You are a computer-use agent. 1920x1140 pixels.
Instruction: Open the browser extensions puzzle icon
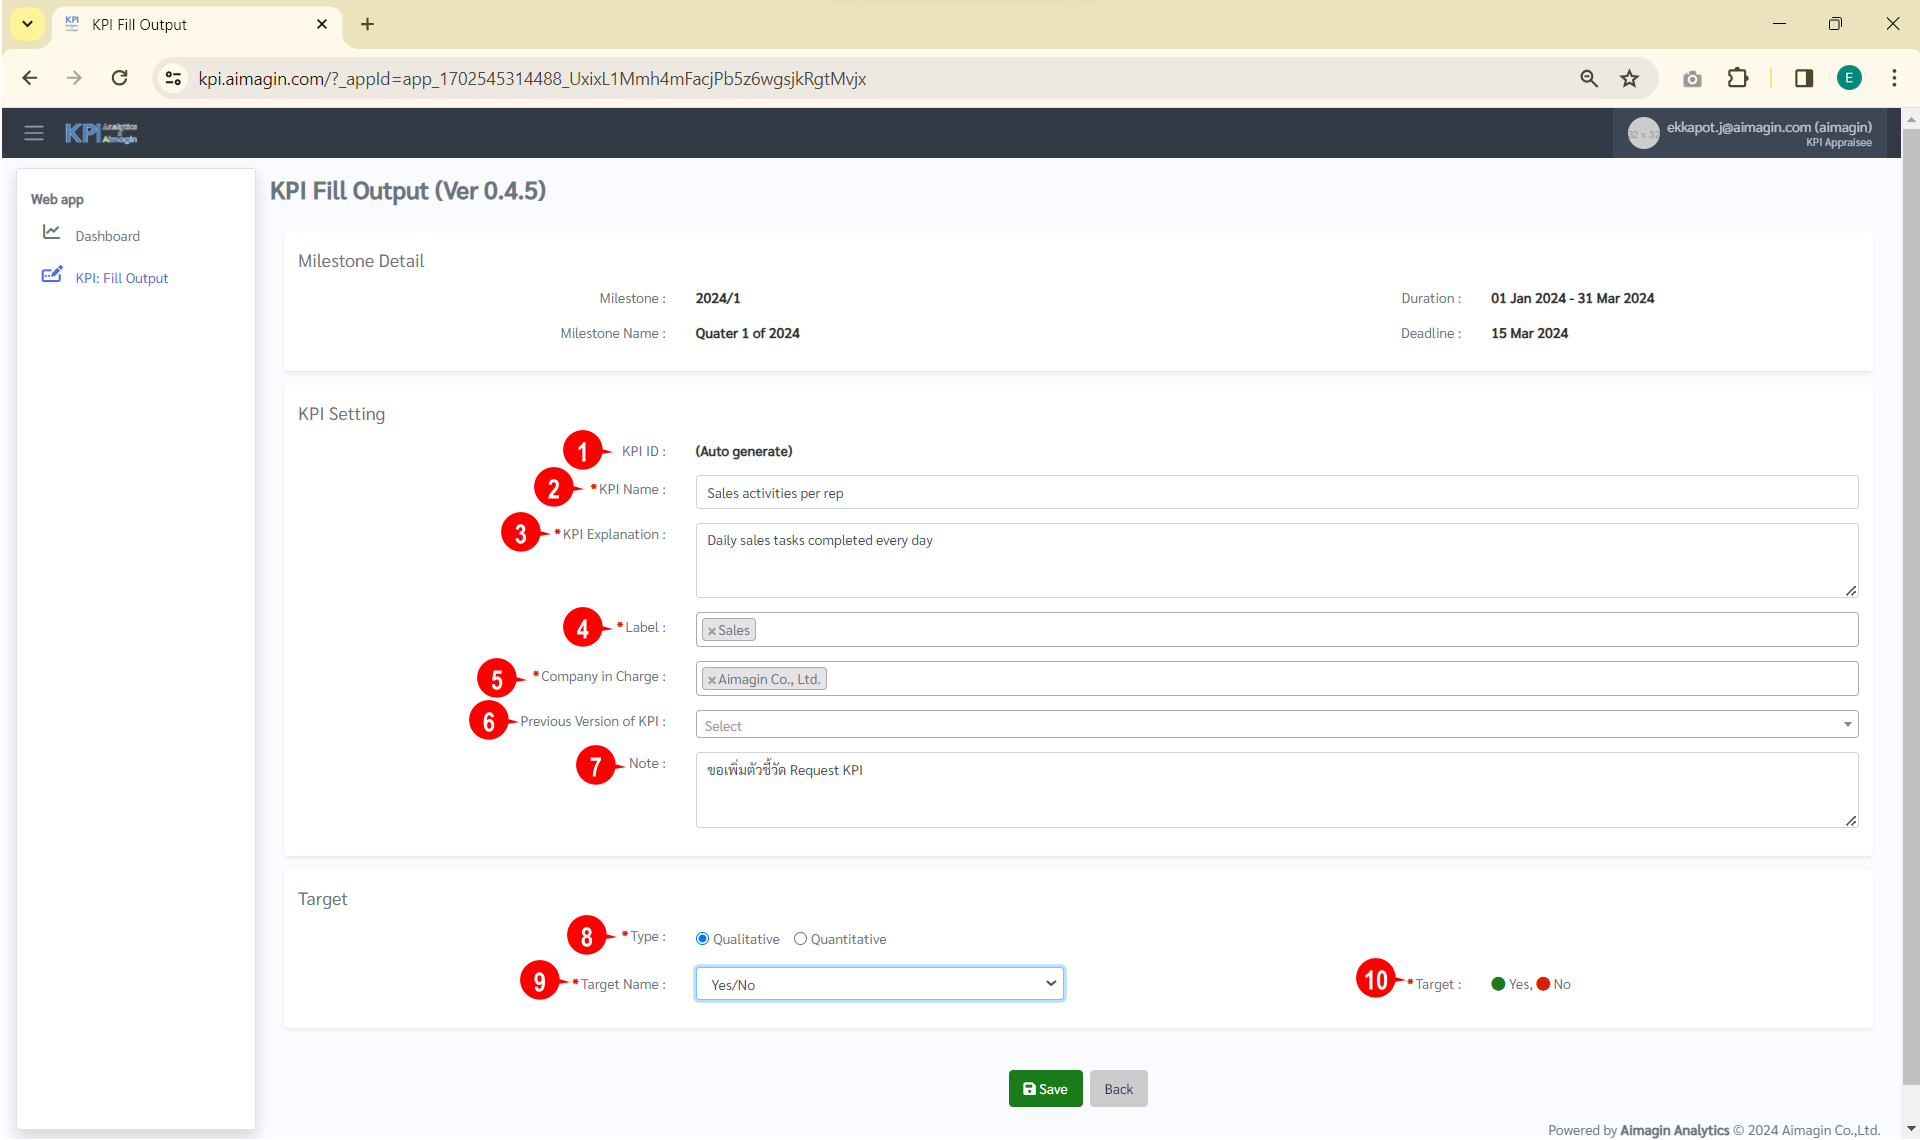pyautogui.click(x=1737, y=78)
